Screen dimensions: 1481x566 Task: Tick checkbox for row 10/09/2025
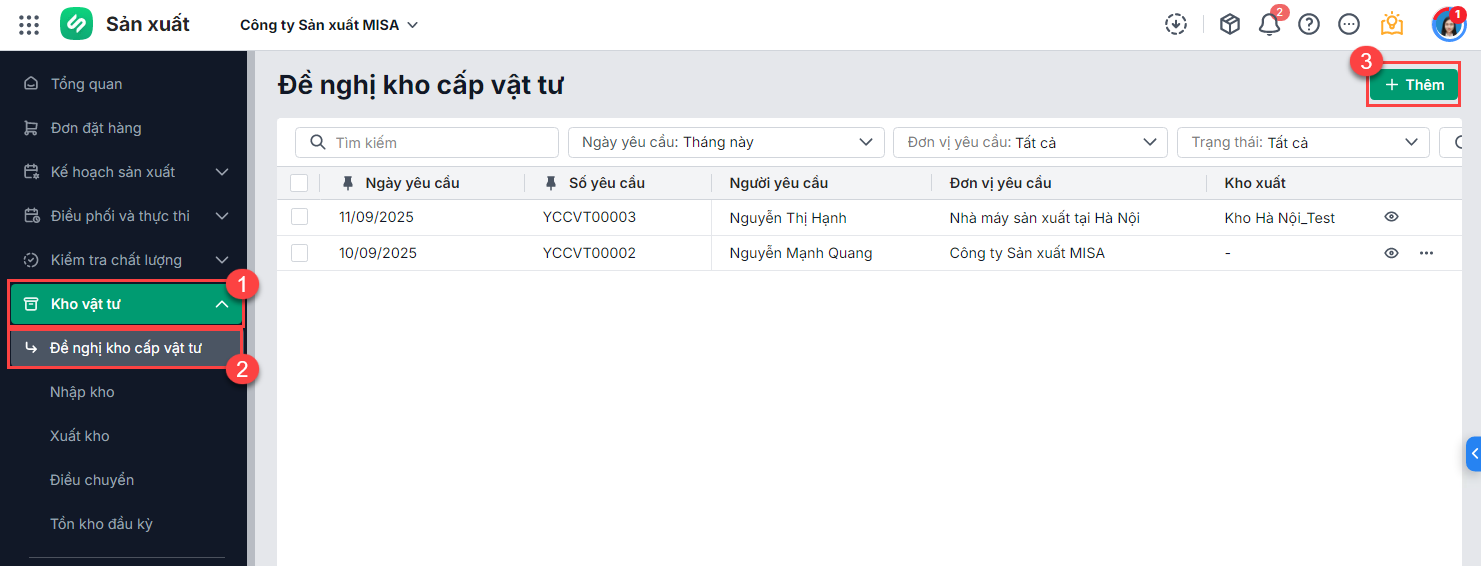(299, 253)
